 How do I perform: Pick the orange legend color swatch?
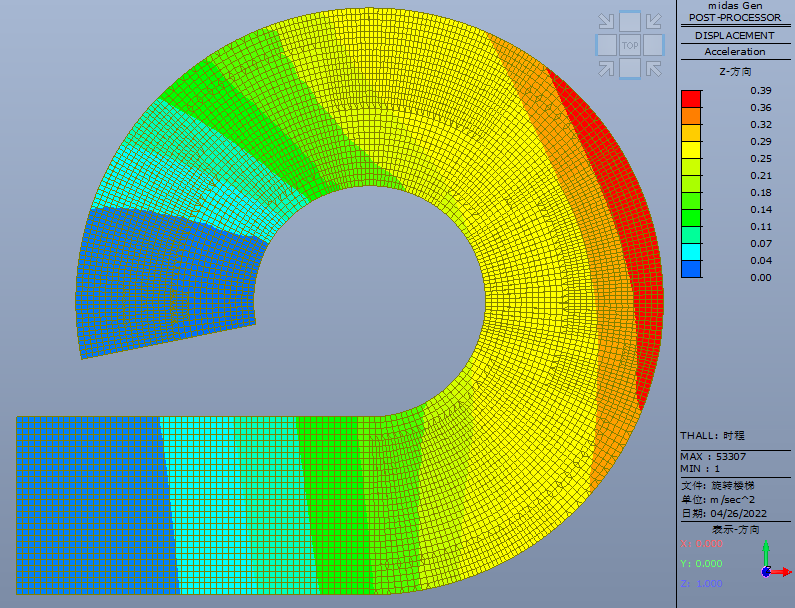(691, 116)
